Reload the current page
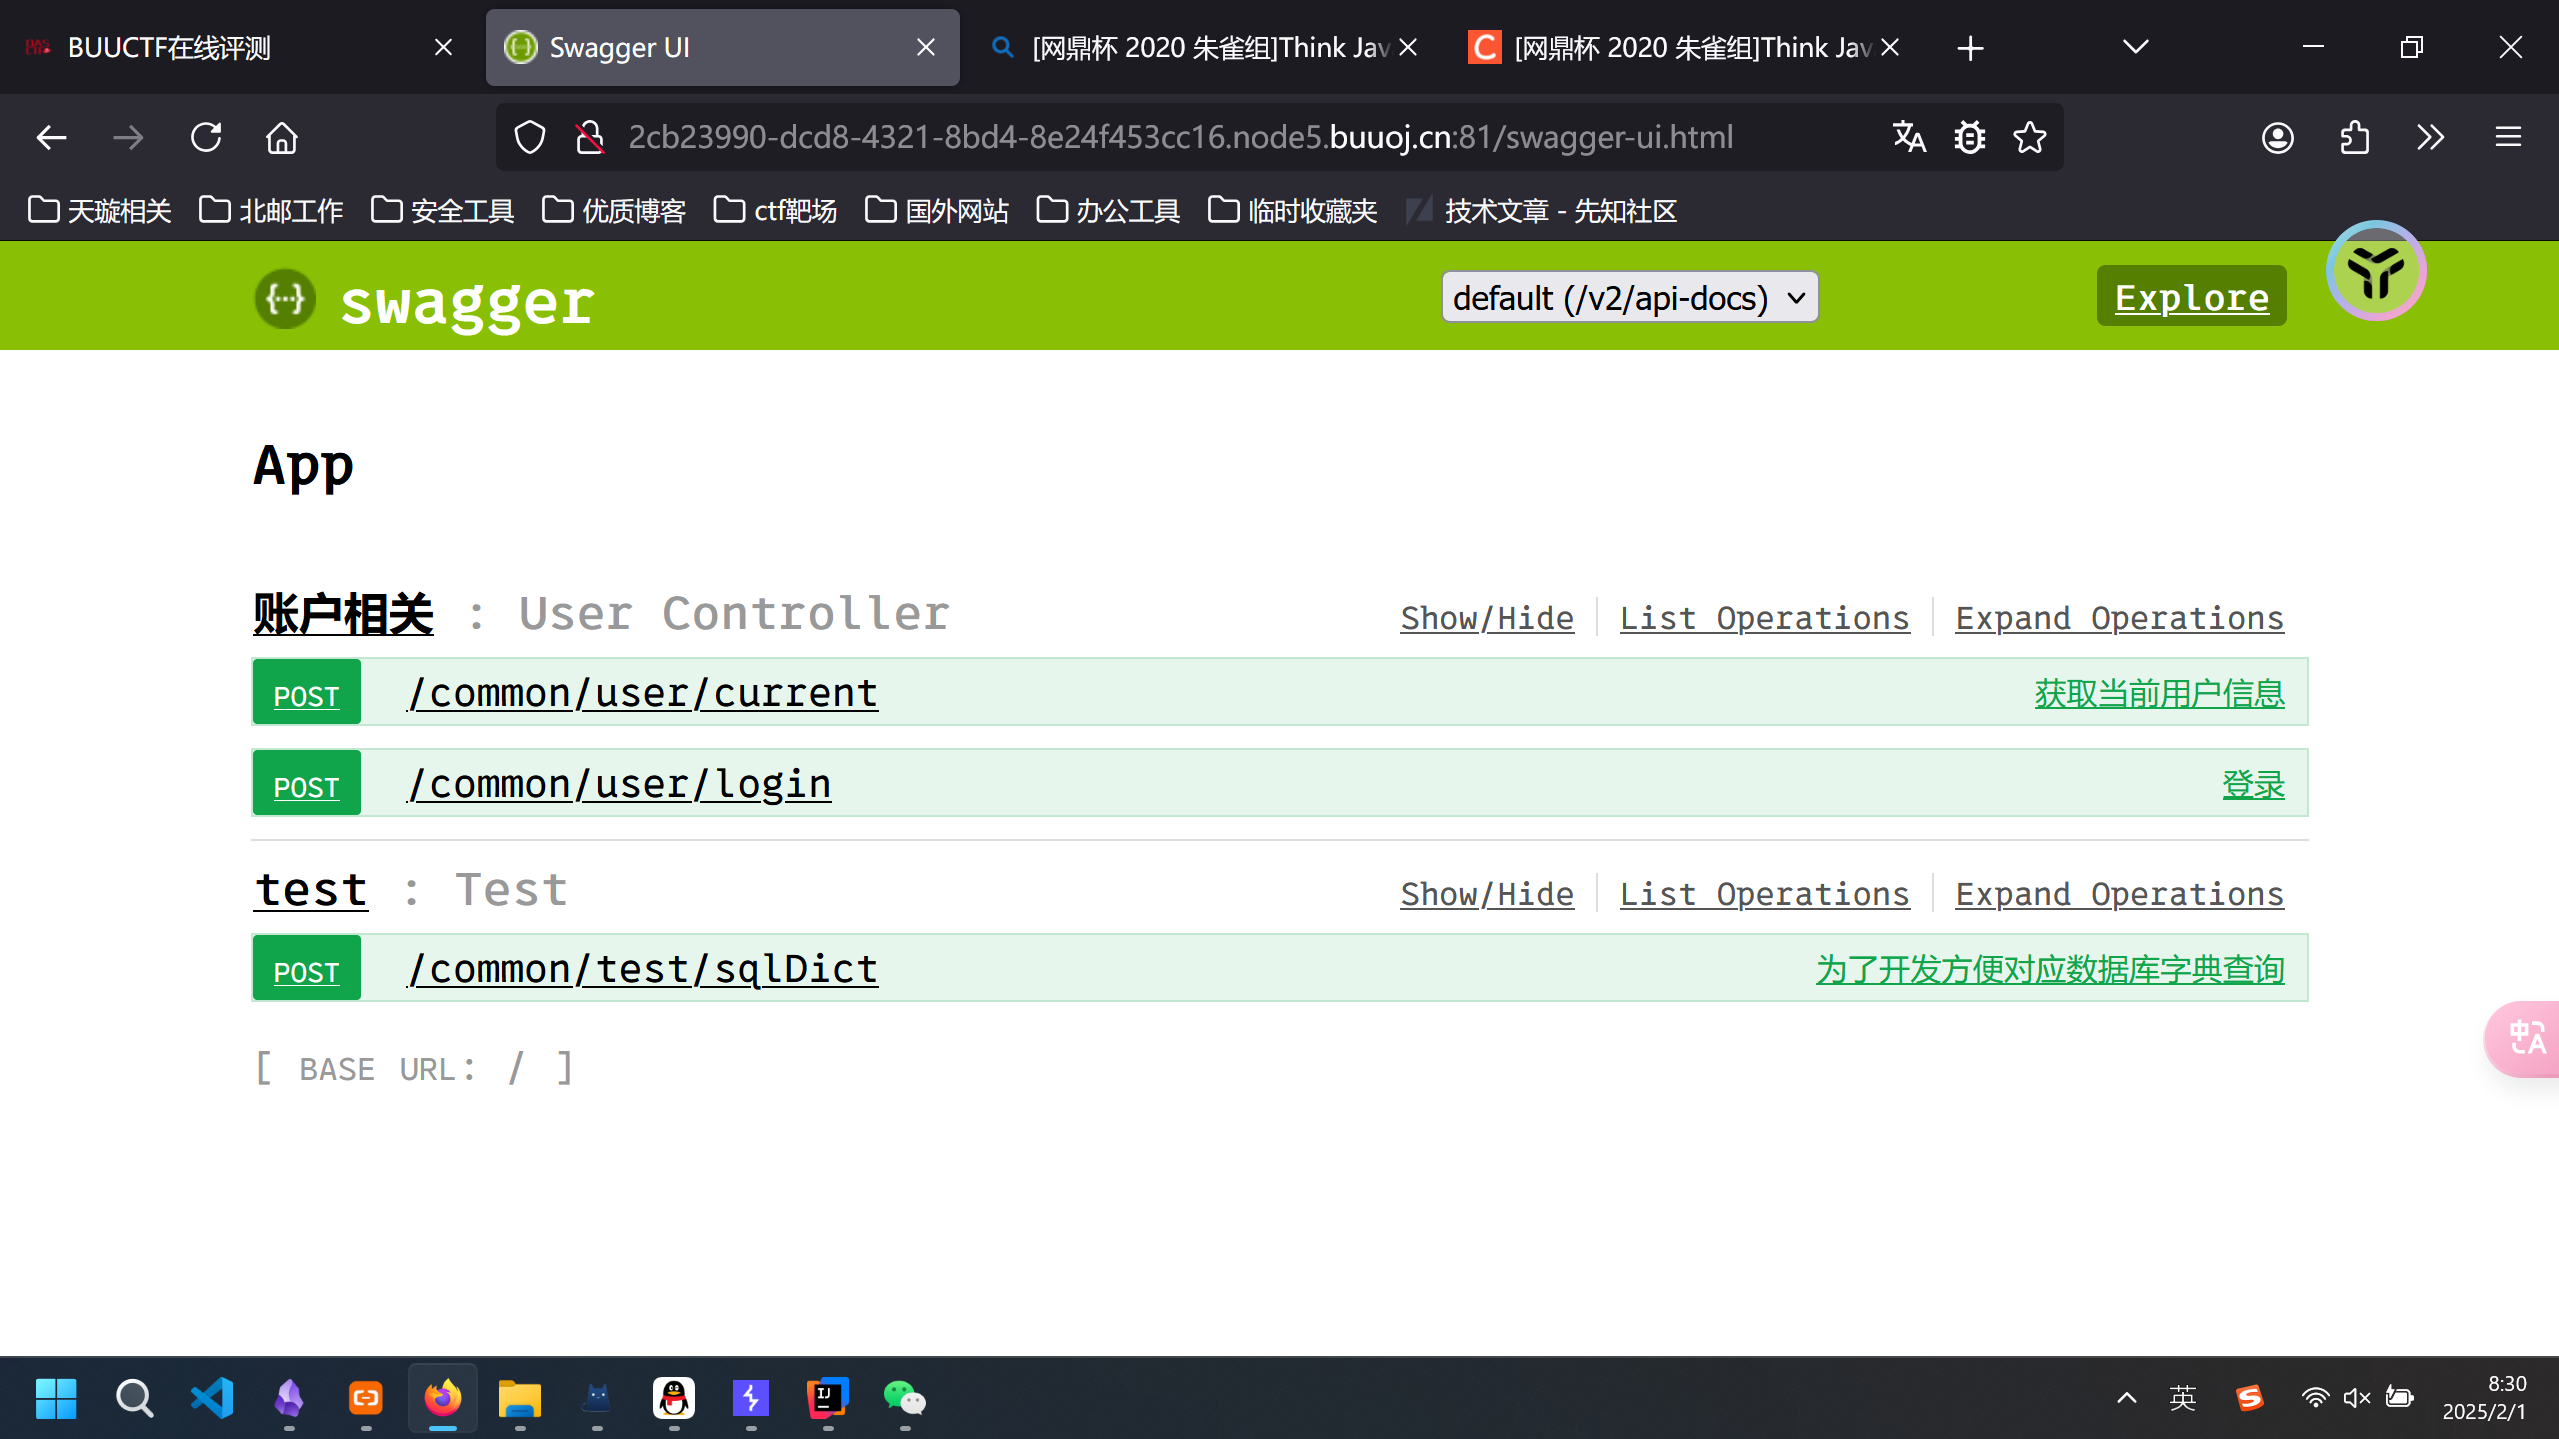Viewport: 2559px width, 1439px height. pyautogui.click(x=206, y=137)
